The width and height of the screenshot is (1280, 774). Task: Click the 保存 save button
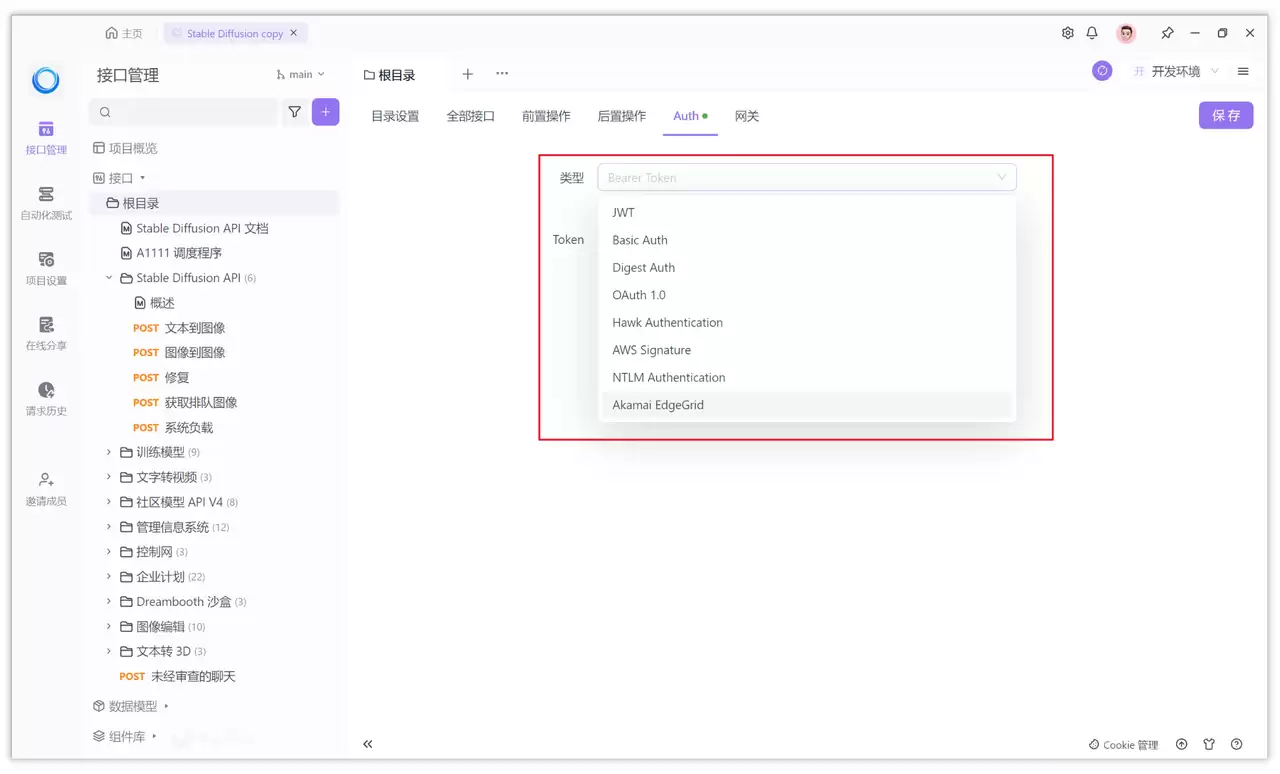(x=1226, y=115)
